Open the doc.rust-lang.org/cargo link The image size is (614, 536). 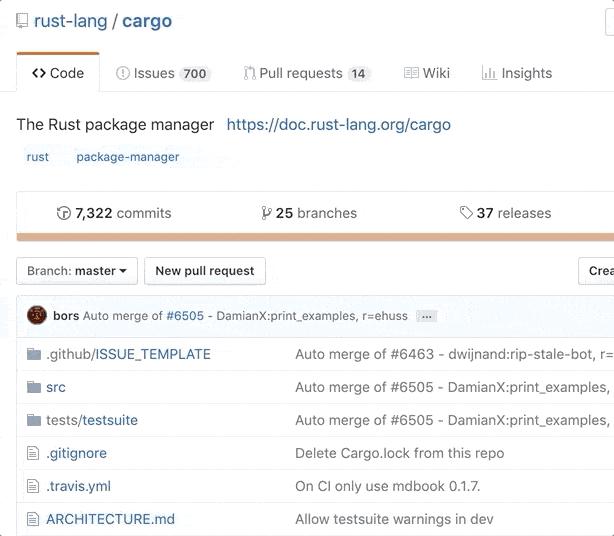click(338, 125)
